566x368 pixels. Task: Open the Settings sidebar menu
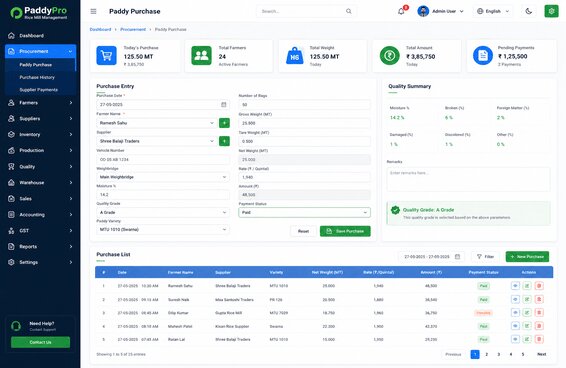(40, 262)
